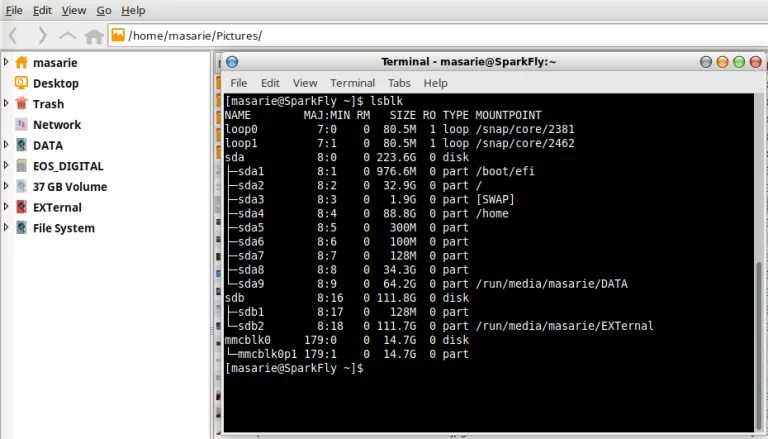Expand the DATA volume tree node
The height and width of the screenshot is (439, 768).
tap(6, 145)
